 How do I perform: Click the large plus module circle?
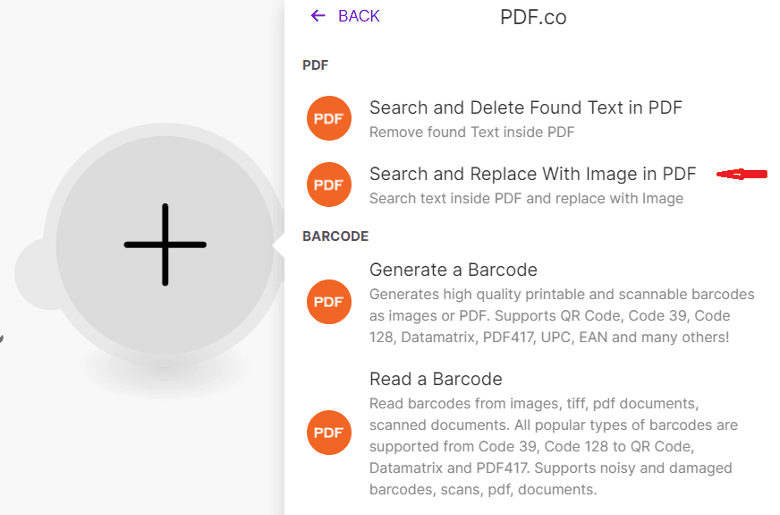point(165,245)
